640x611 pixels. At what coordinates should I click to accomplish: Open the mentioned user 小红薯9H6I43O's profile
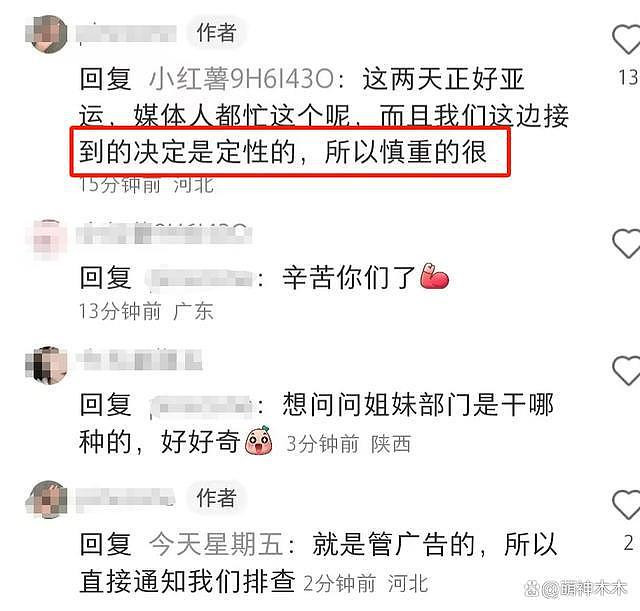coord(242,79)
